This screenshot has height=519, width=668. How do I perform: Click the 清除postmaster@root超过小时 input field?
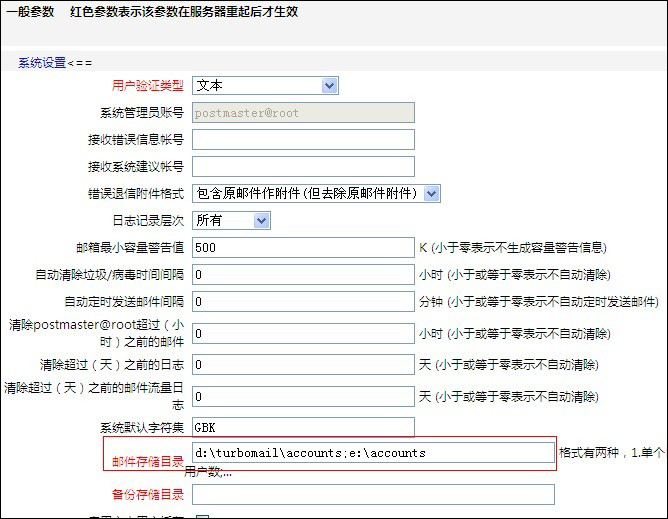pyautogui.click(x=302, y=333)
